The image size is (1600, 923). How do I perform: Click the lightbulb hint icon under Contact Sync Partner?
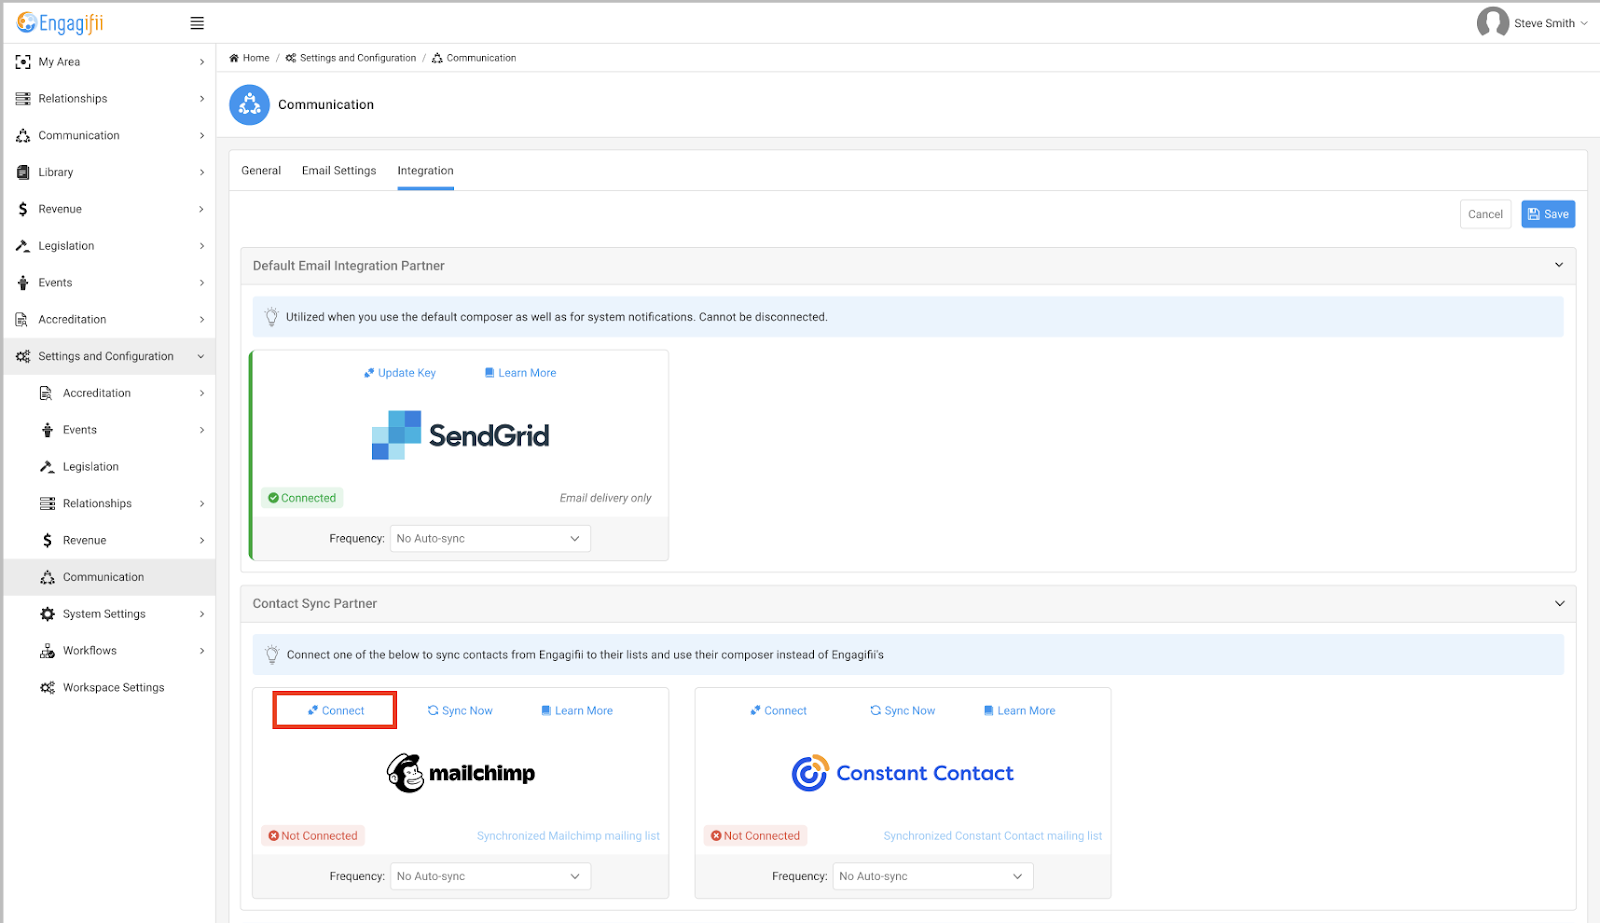point(271,655)
